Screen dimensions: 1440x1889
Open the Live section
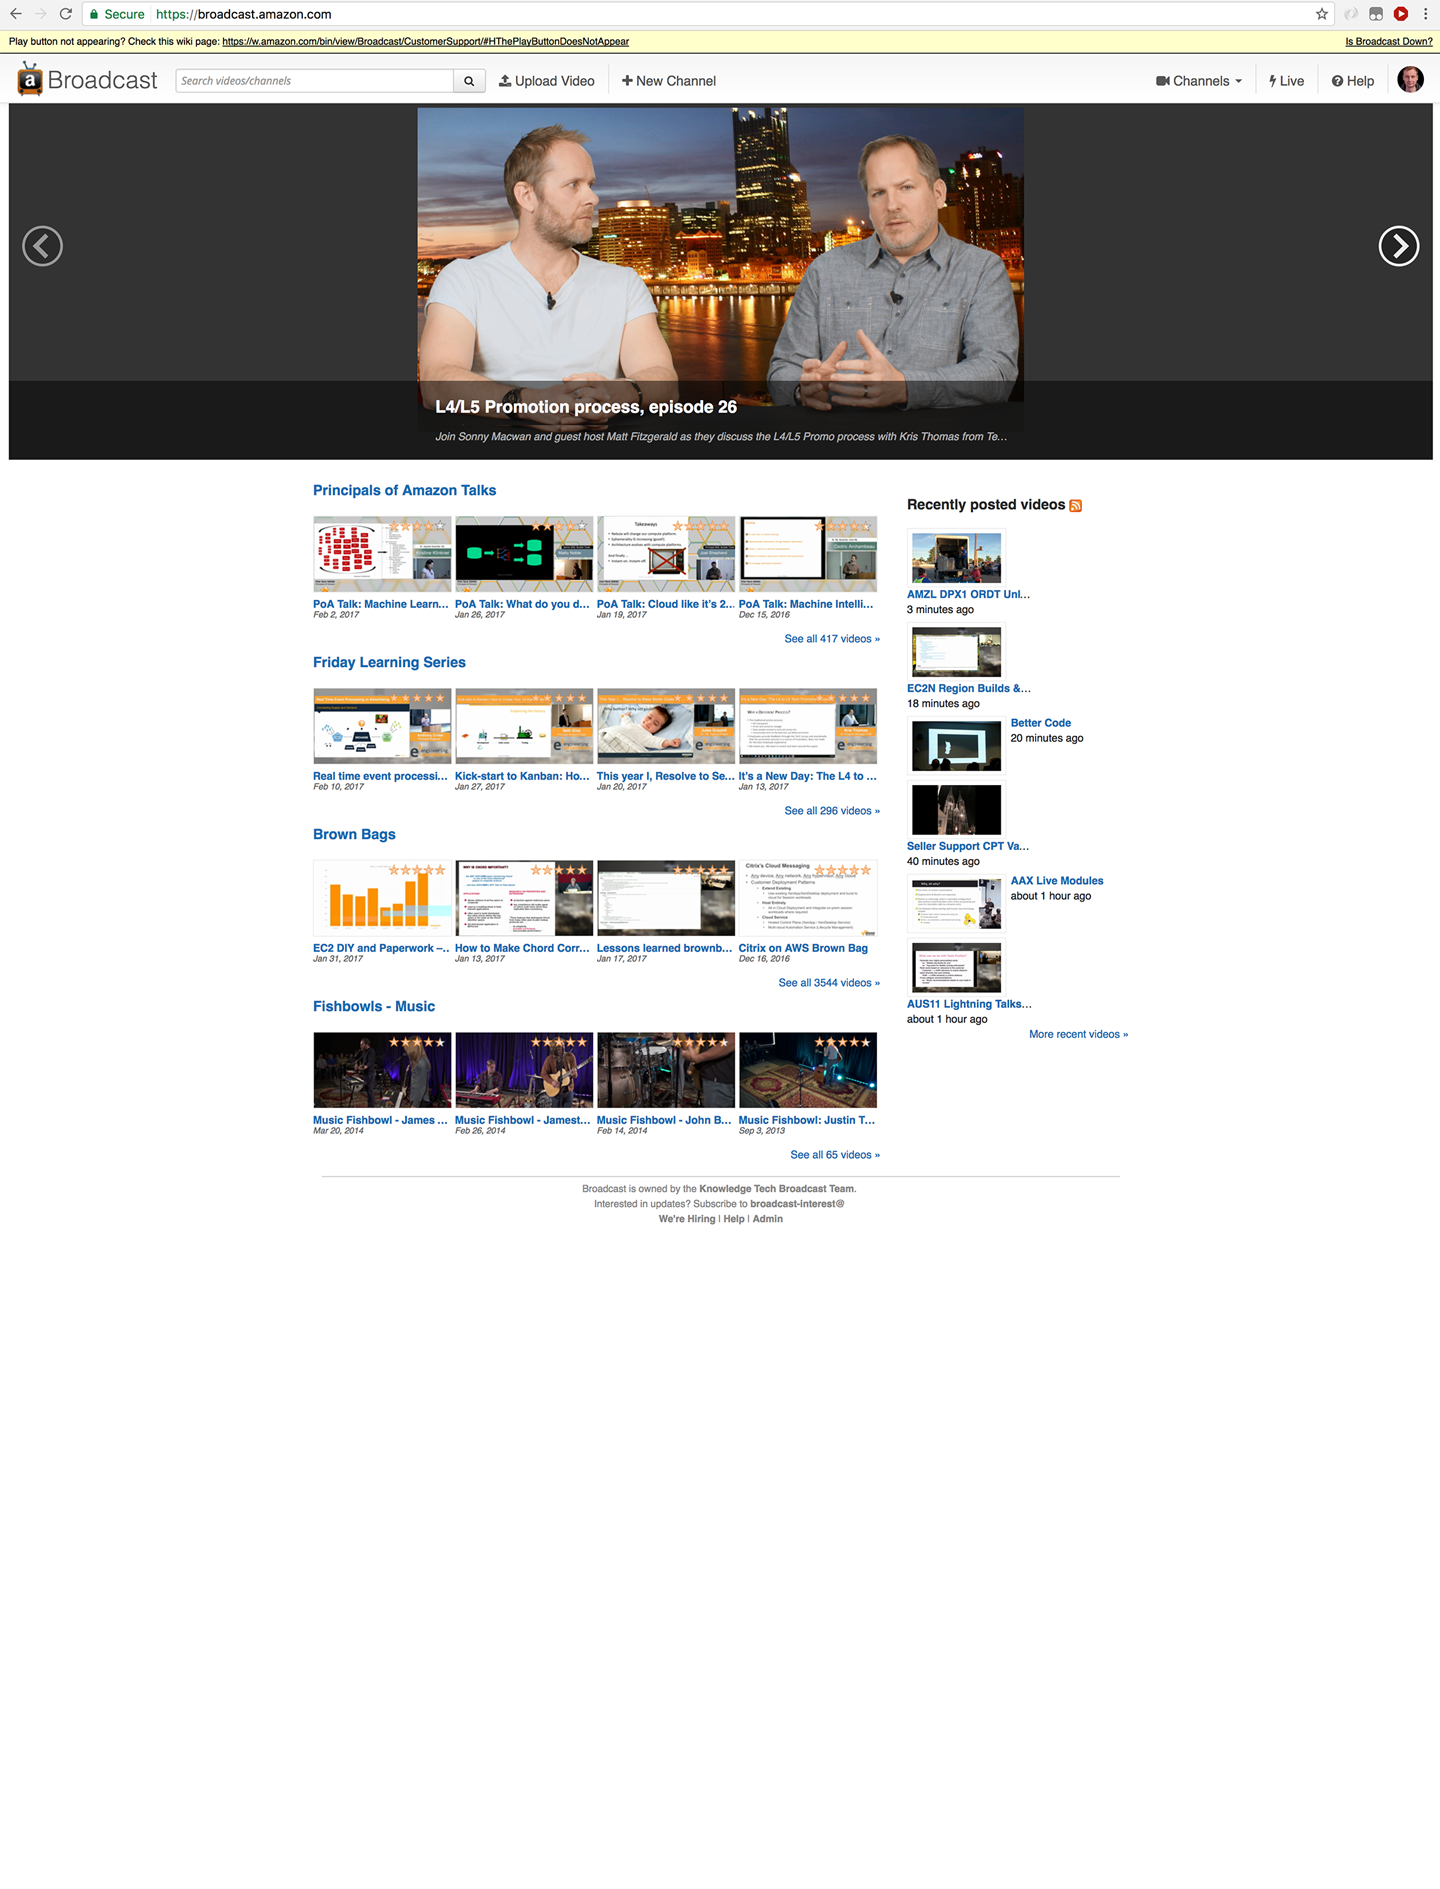[1286, 81]
